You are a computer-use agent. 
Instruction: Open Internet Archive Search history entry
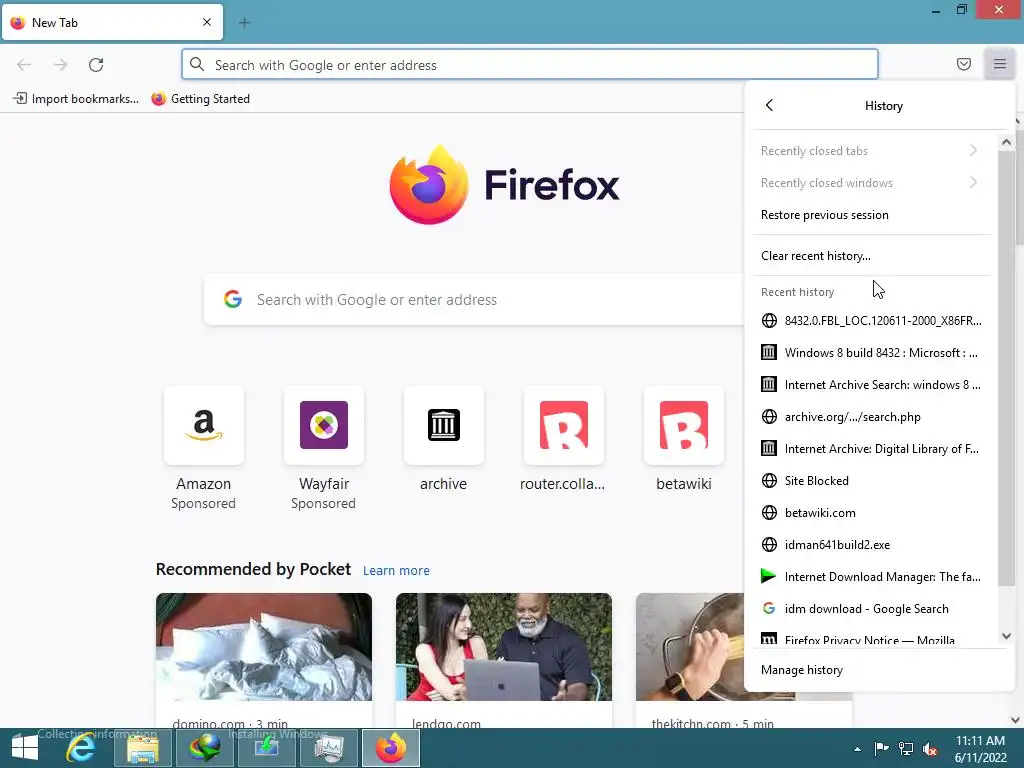(872, 385)
